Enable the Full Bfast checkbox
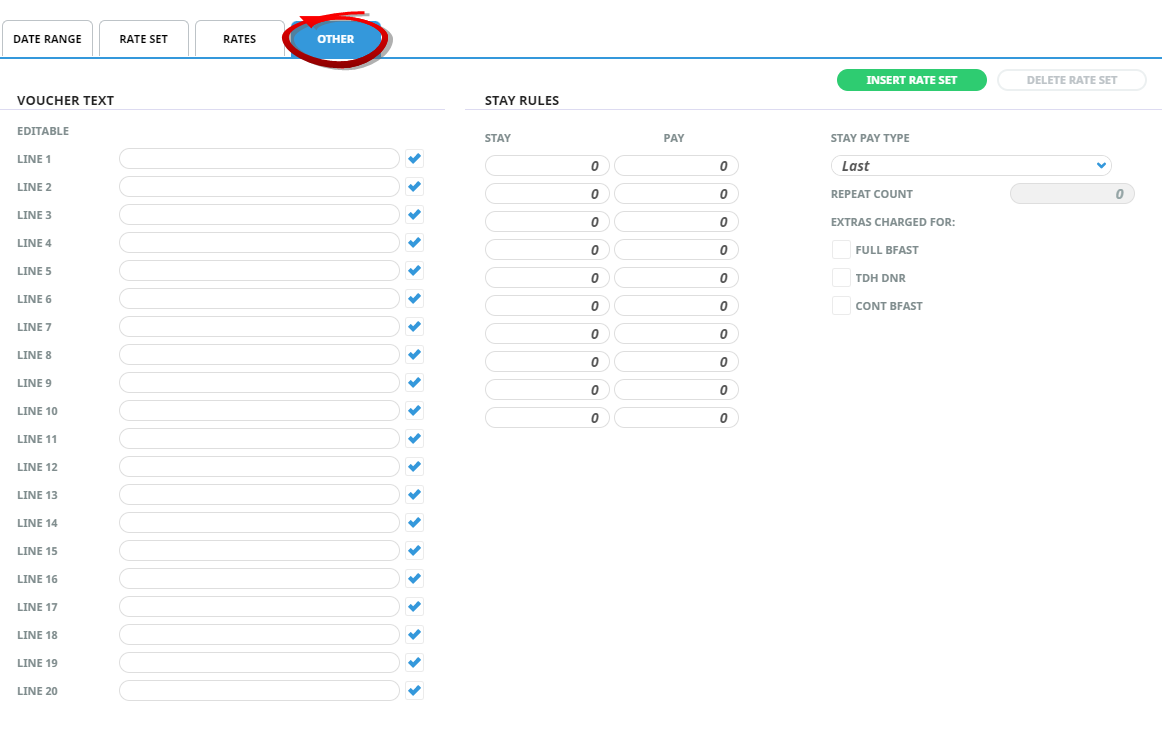 click(x=841, y=250)
